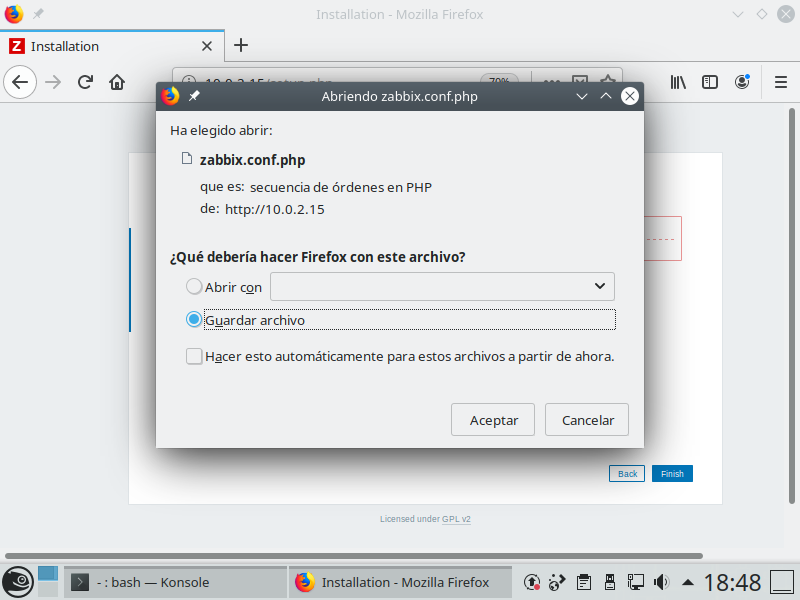
Task: Open the network connections tray icon
Action: coord(557,582)
